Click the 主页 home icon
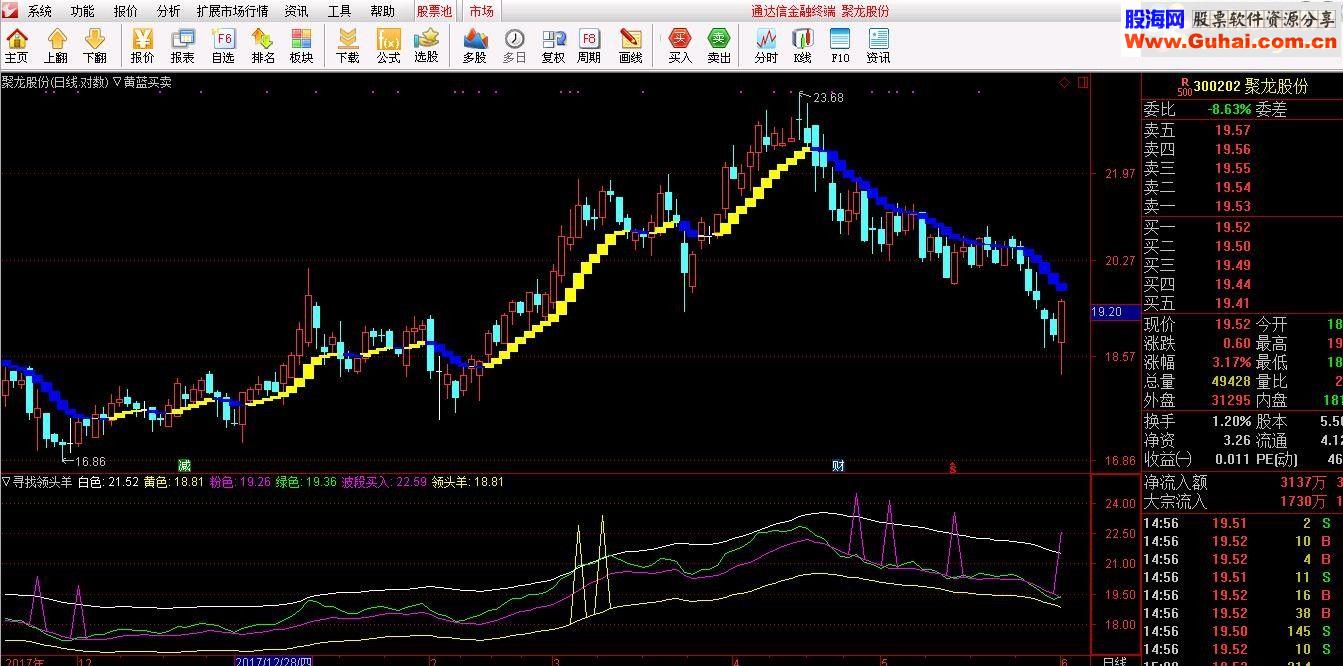This screenshot has width=1343, height=666. click(17, 46)
